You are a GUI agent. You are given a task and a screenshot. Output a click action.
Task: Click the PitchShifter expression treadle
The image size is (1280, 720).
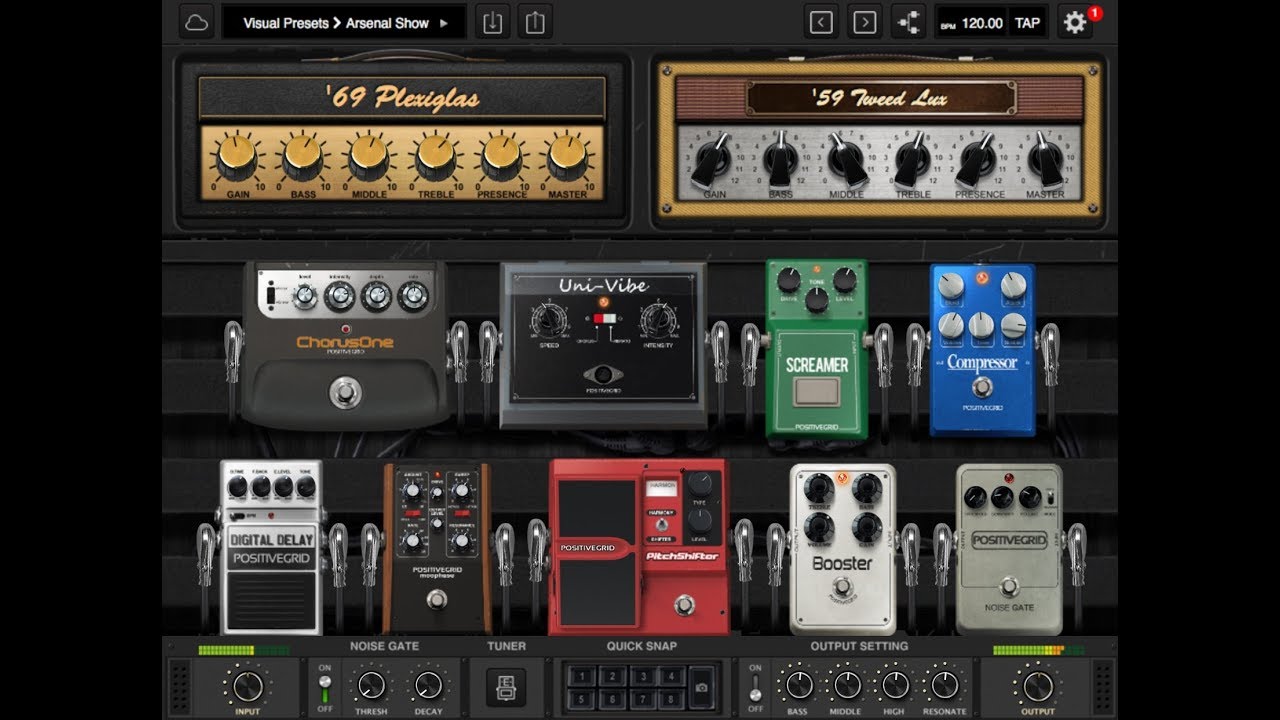[598, 552]
